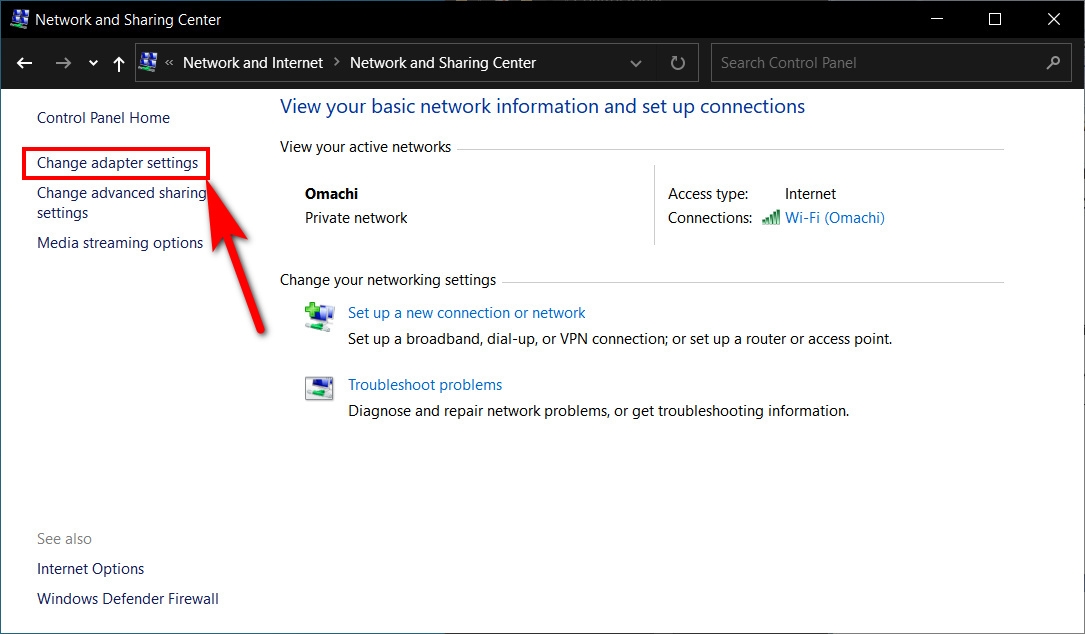Image resolution: width=1085 pixels, height=634 pixels.
Task: Open Troubleshoot problems
Action: 425,385
